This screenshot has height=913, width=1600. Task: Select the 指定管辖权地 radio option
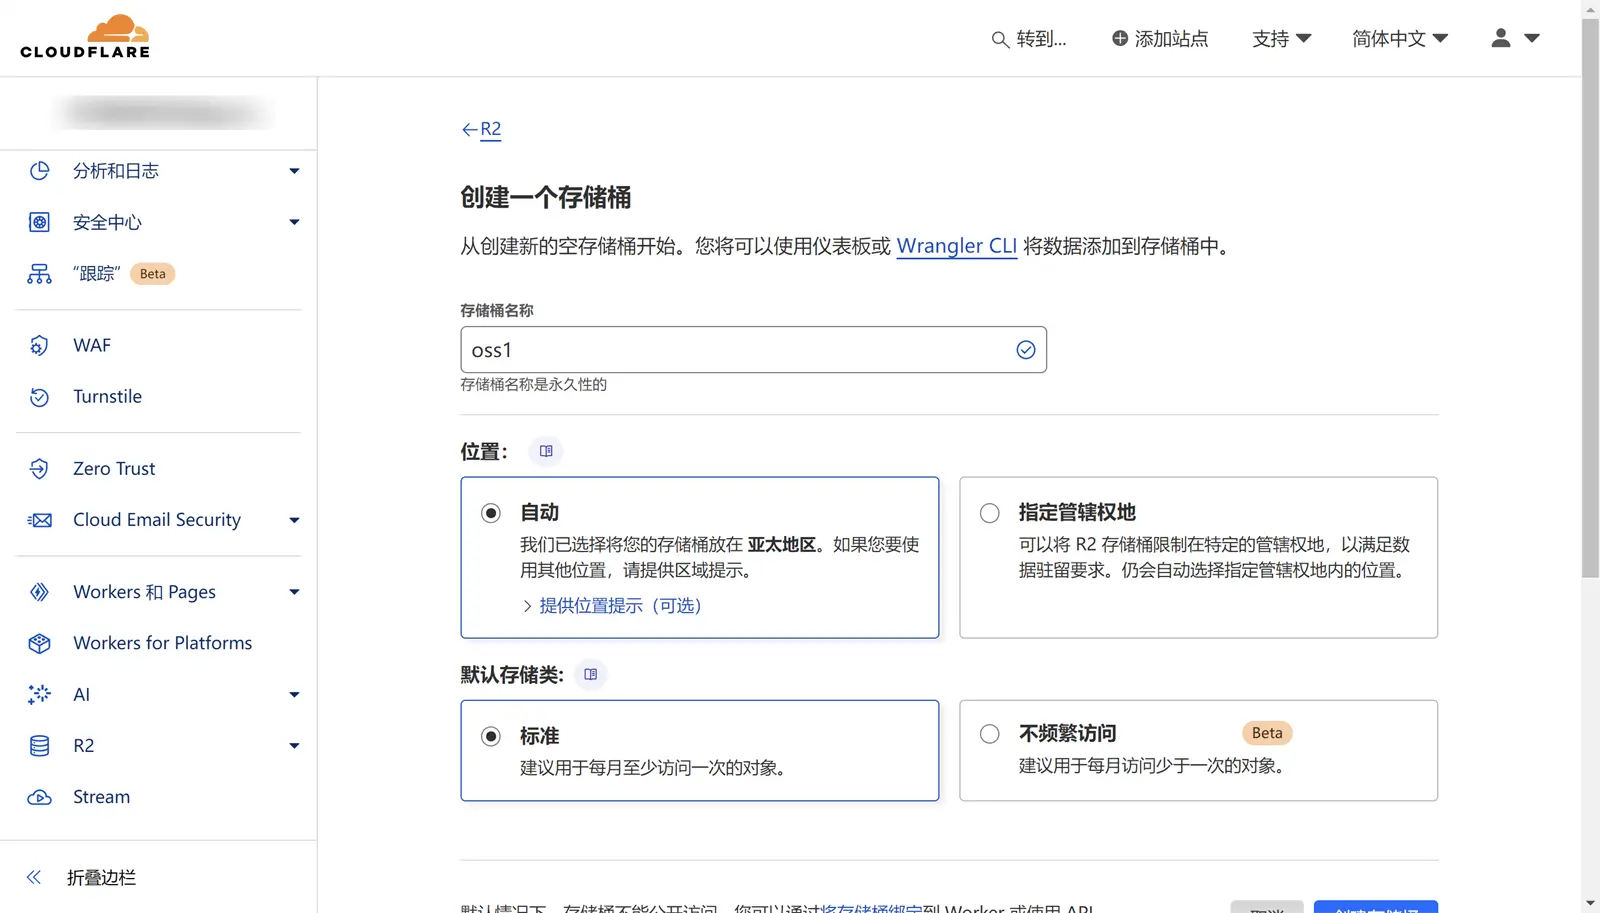tap(990, 513)
